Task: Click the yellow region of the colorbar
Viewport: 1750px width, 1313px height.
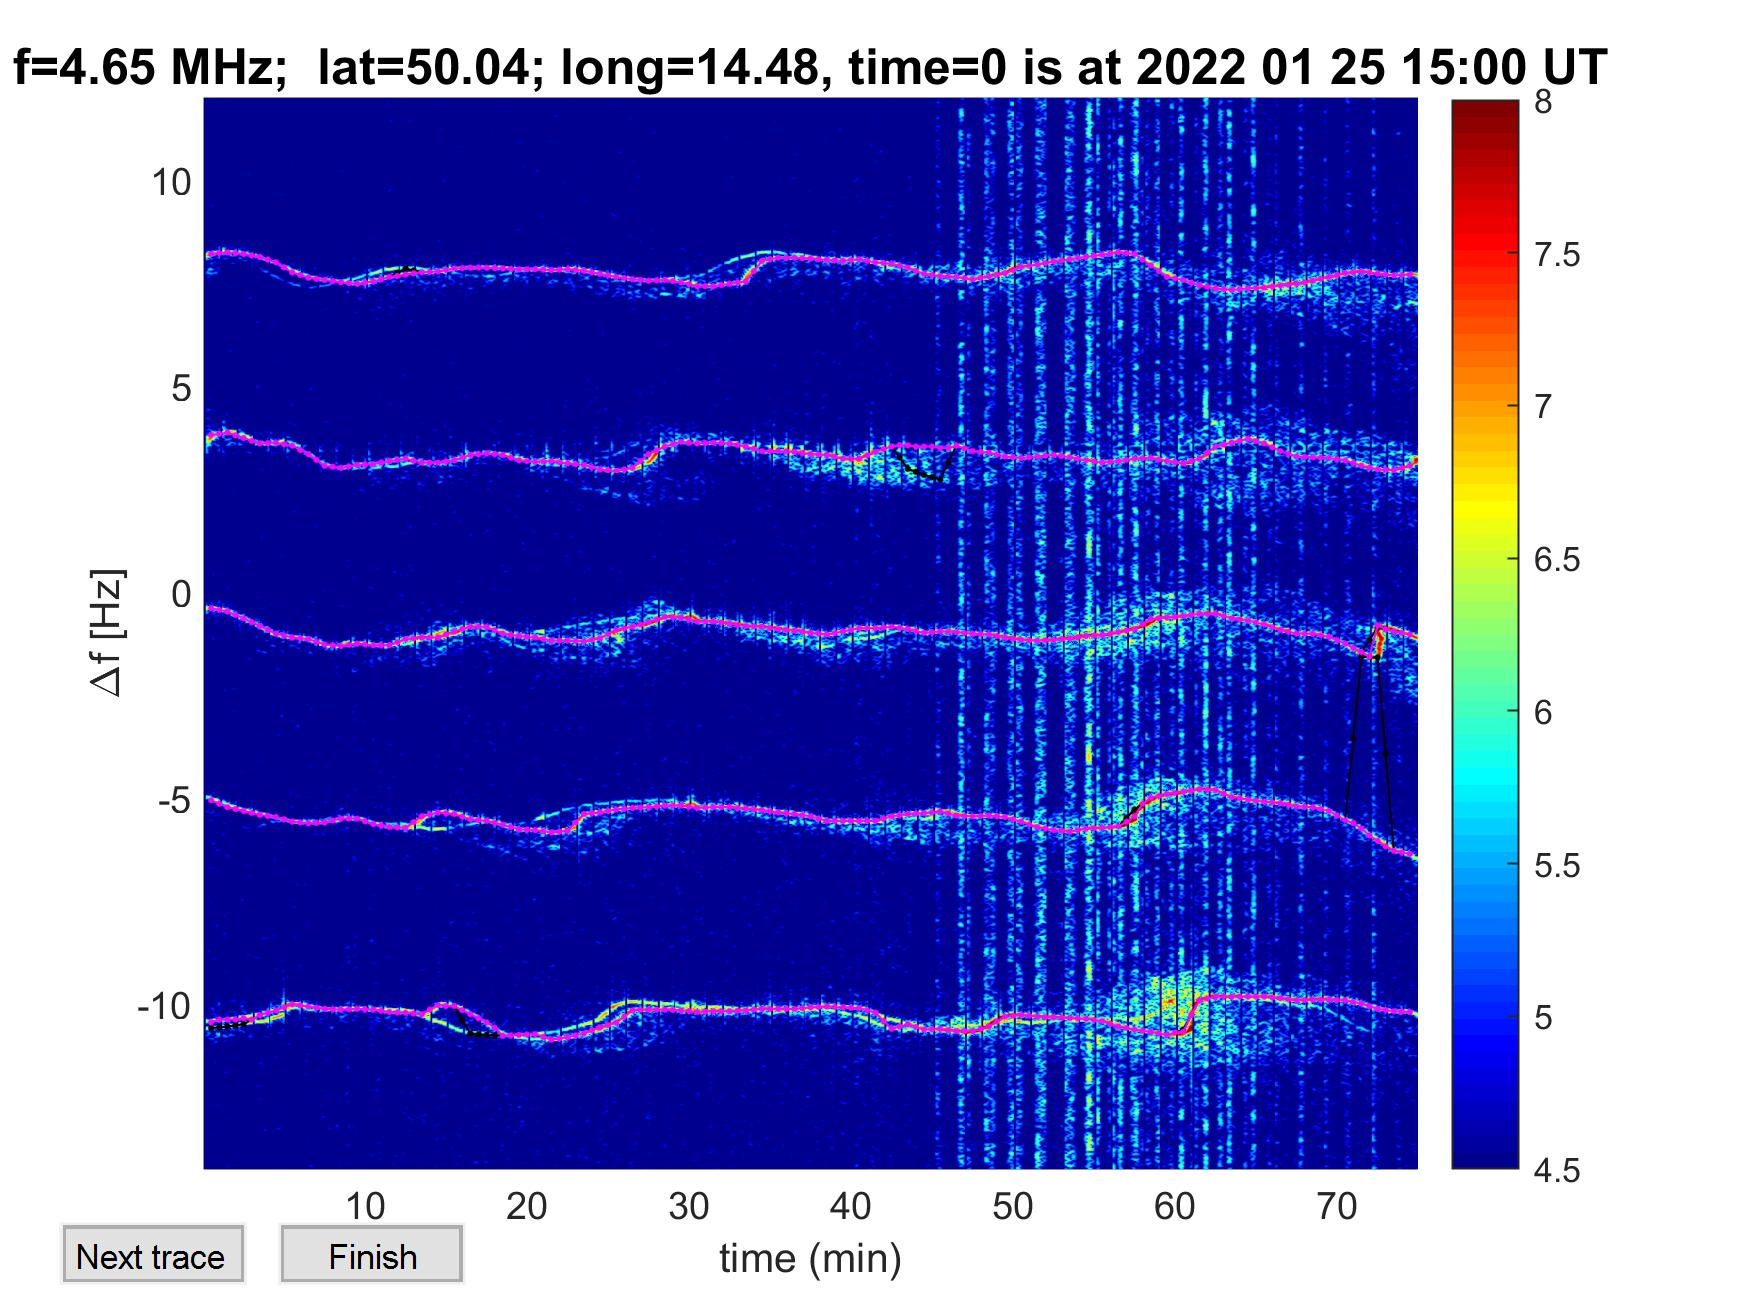Action: (x=1485, y=510)
